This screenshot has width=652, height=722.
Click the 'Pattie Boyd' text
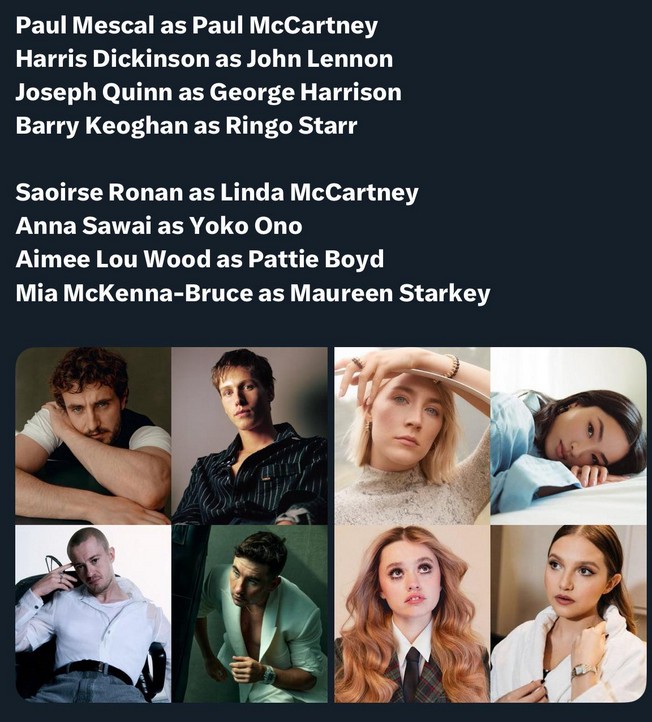(x=316, y=259)
